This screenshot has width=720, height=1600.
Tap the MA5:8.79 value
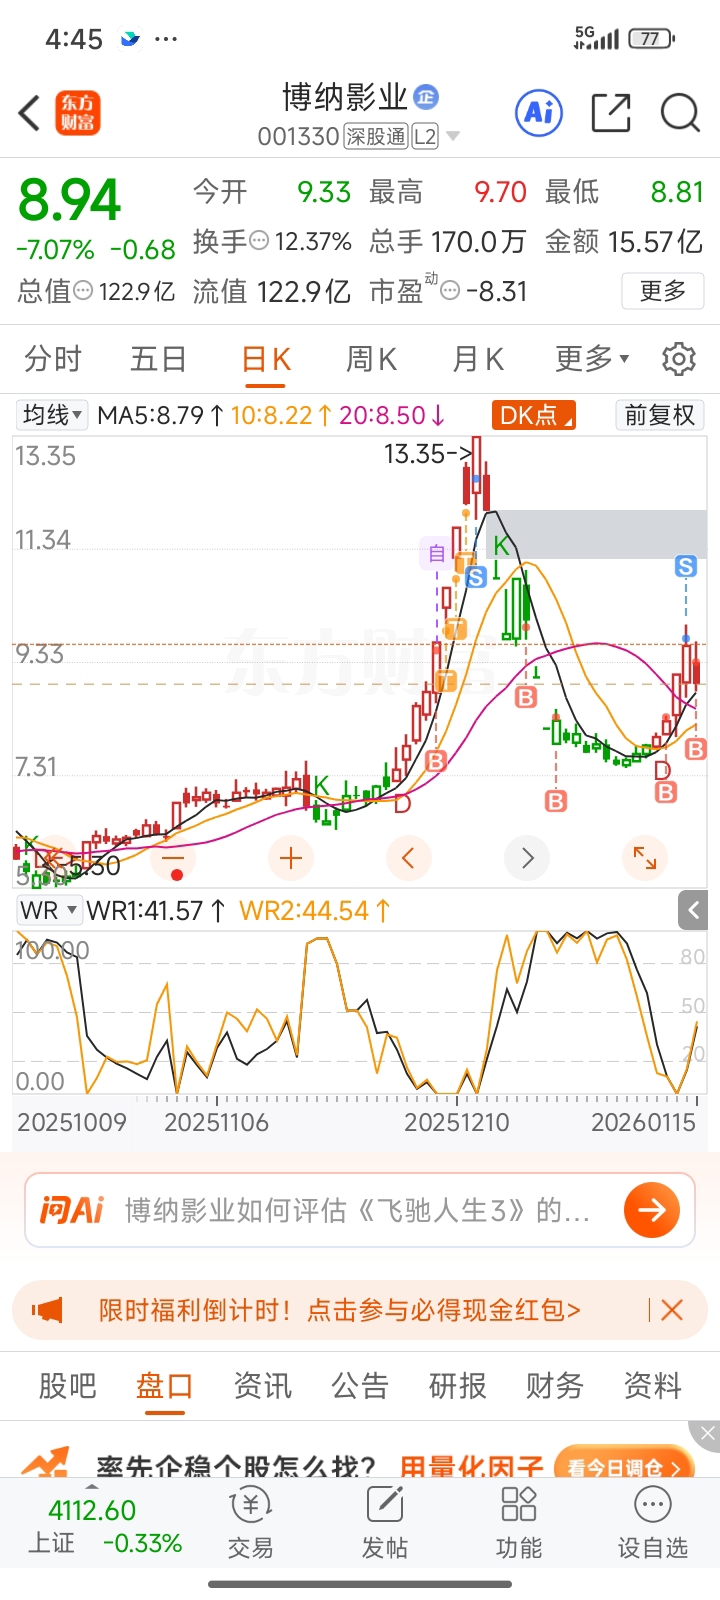point(161,414)
